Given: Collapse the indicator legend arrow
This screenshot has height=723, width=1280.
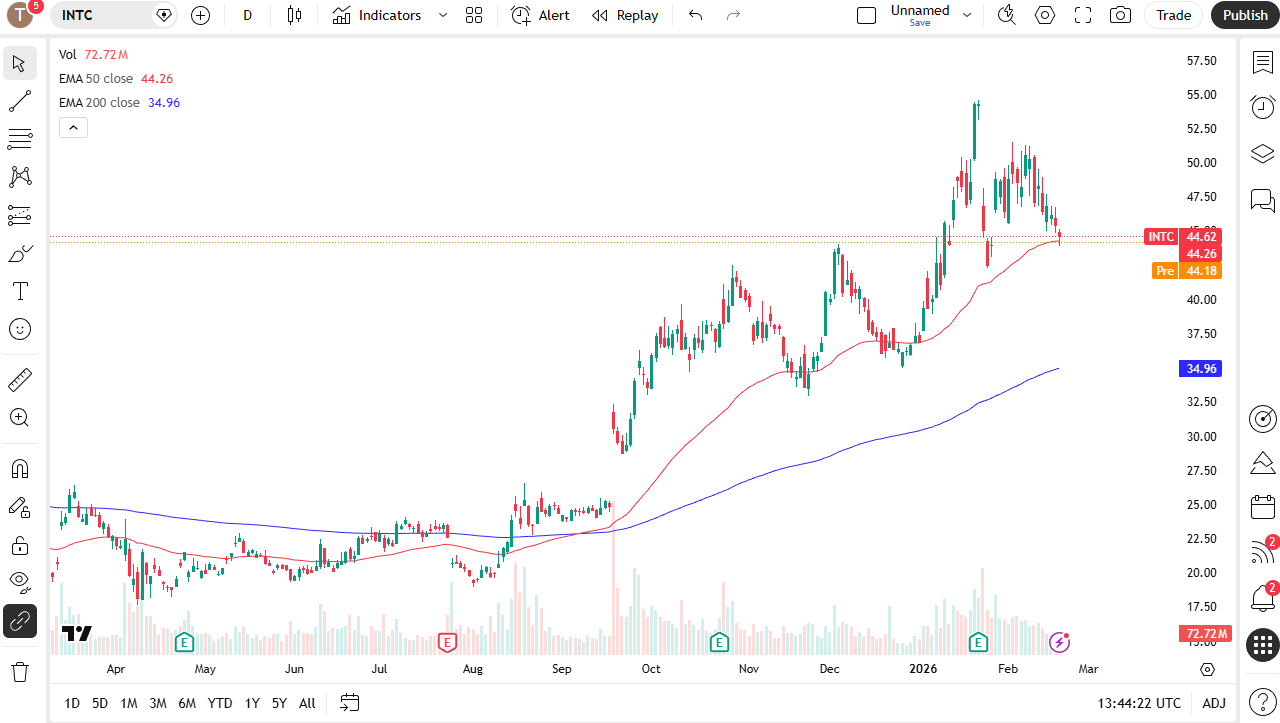Looking at the screenshot, I should pyautogui.click(x=74, y=127).
